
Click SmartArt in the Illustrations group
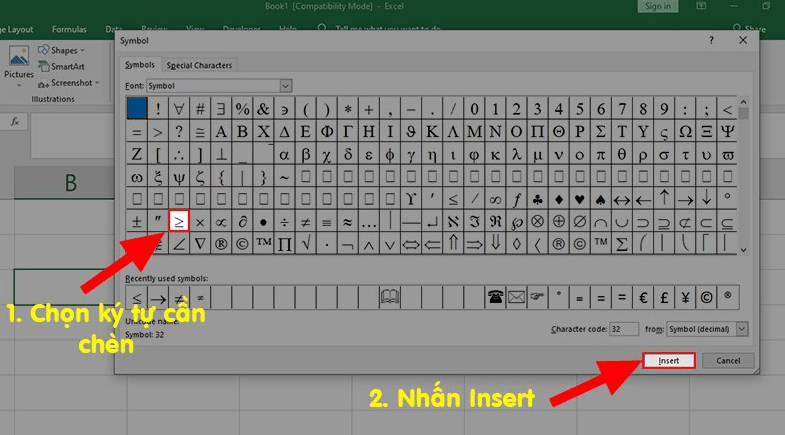tap(62, 66)
